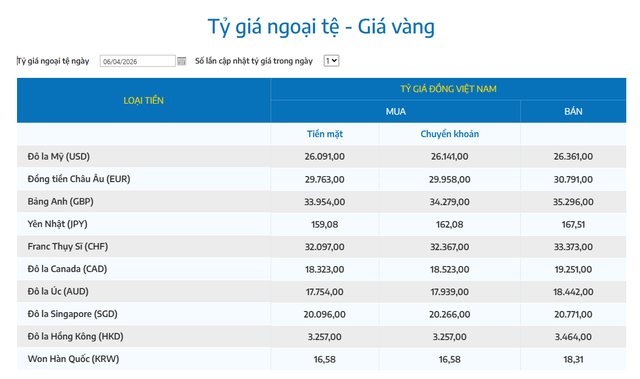Click JPY transfer value 162,08
This screenshot has width=640, height=379.
(x=449, y=224)
